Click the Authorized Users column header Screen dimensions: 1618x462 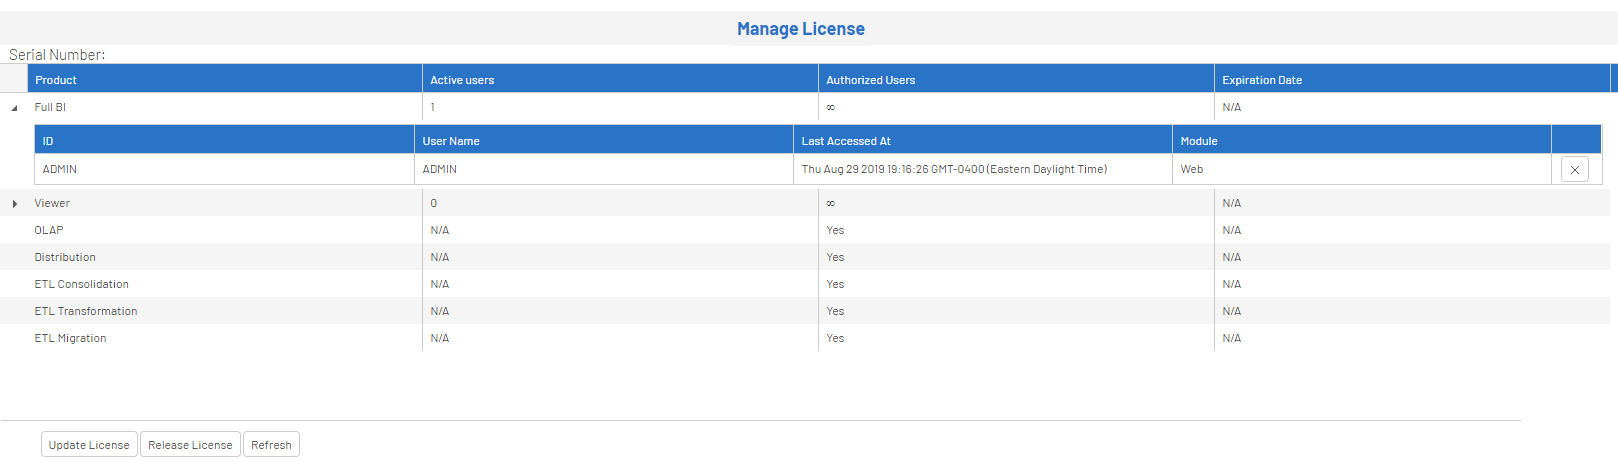870,80
